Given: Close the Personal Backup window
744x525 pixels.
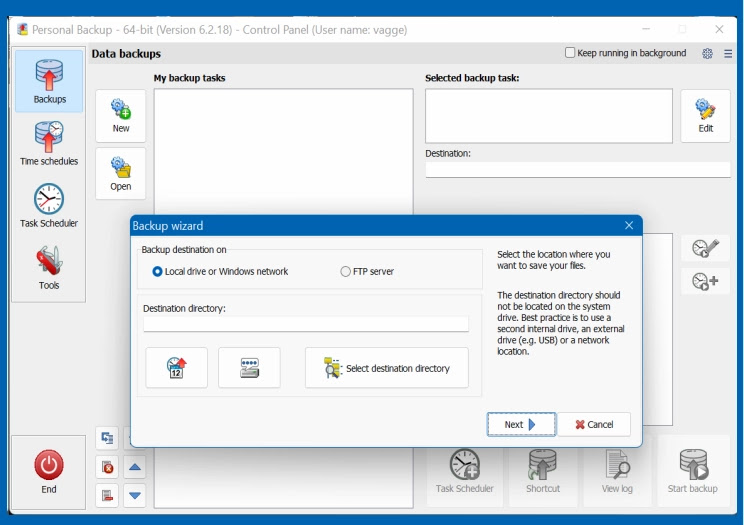Looking at the screenshot, I should click(719, 29).
